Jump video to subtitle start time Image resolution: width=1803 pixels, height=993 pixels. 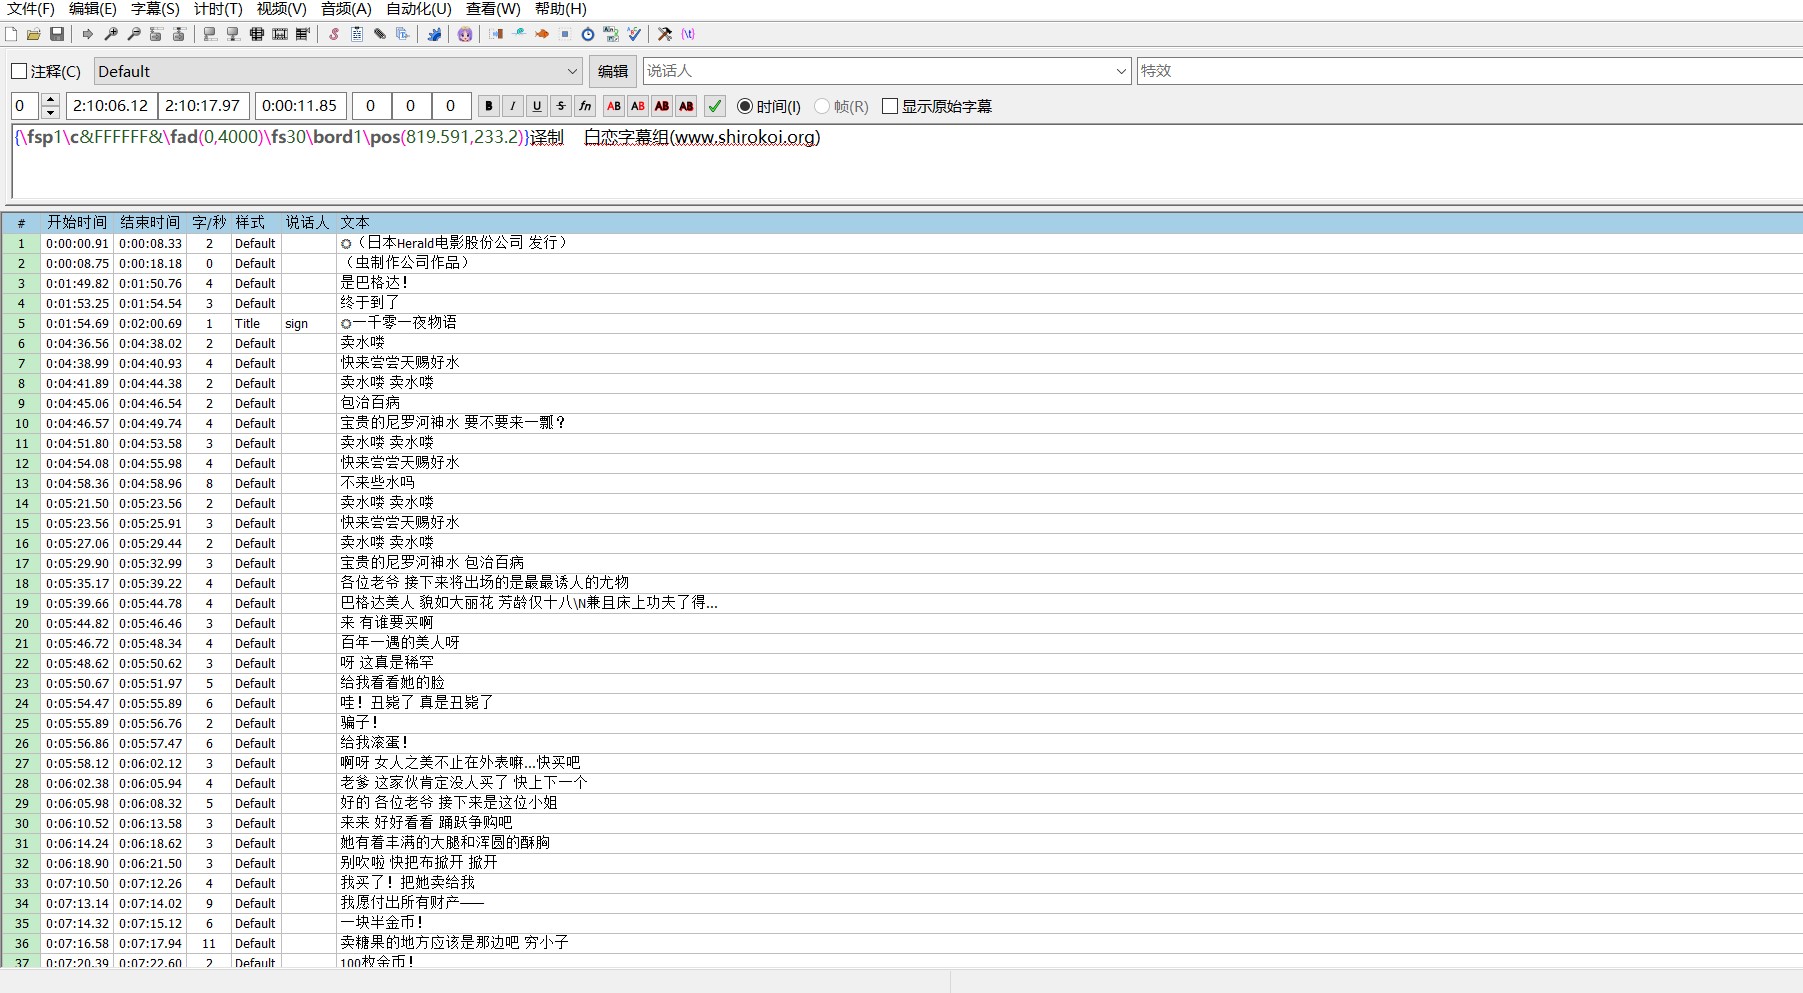click(156, 34)
